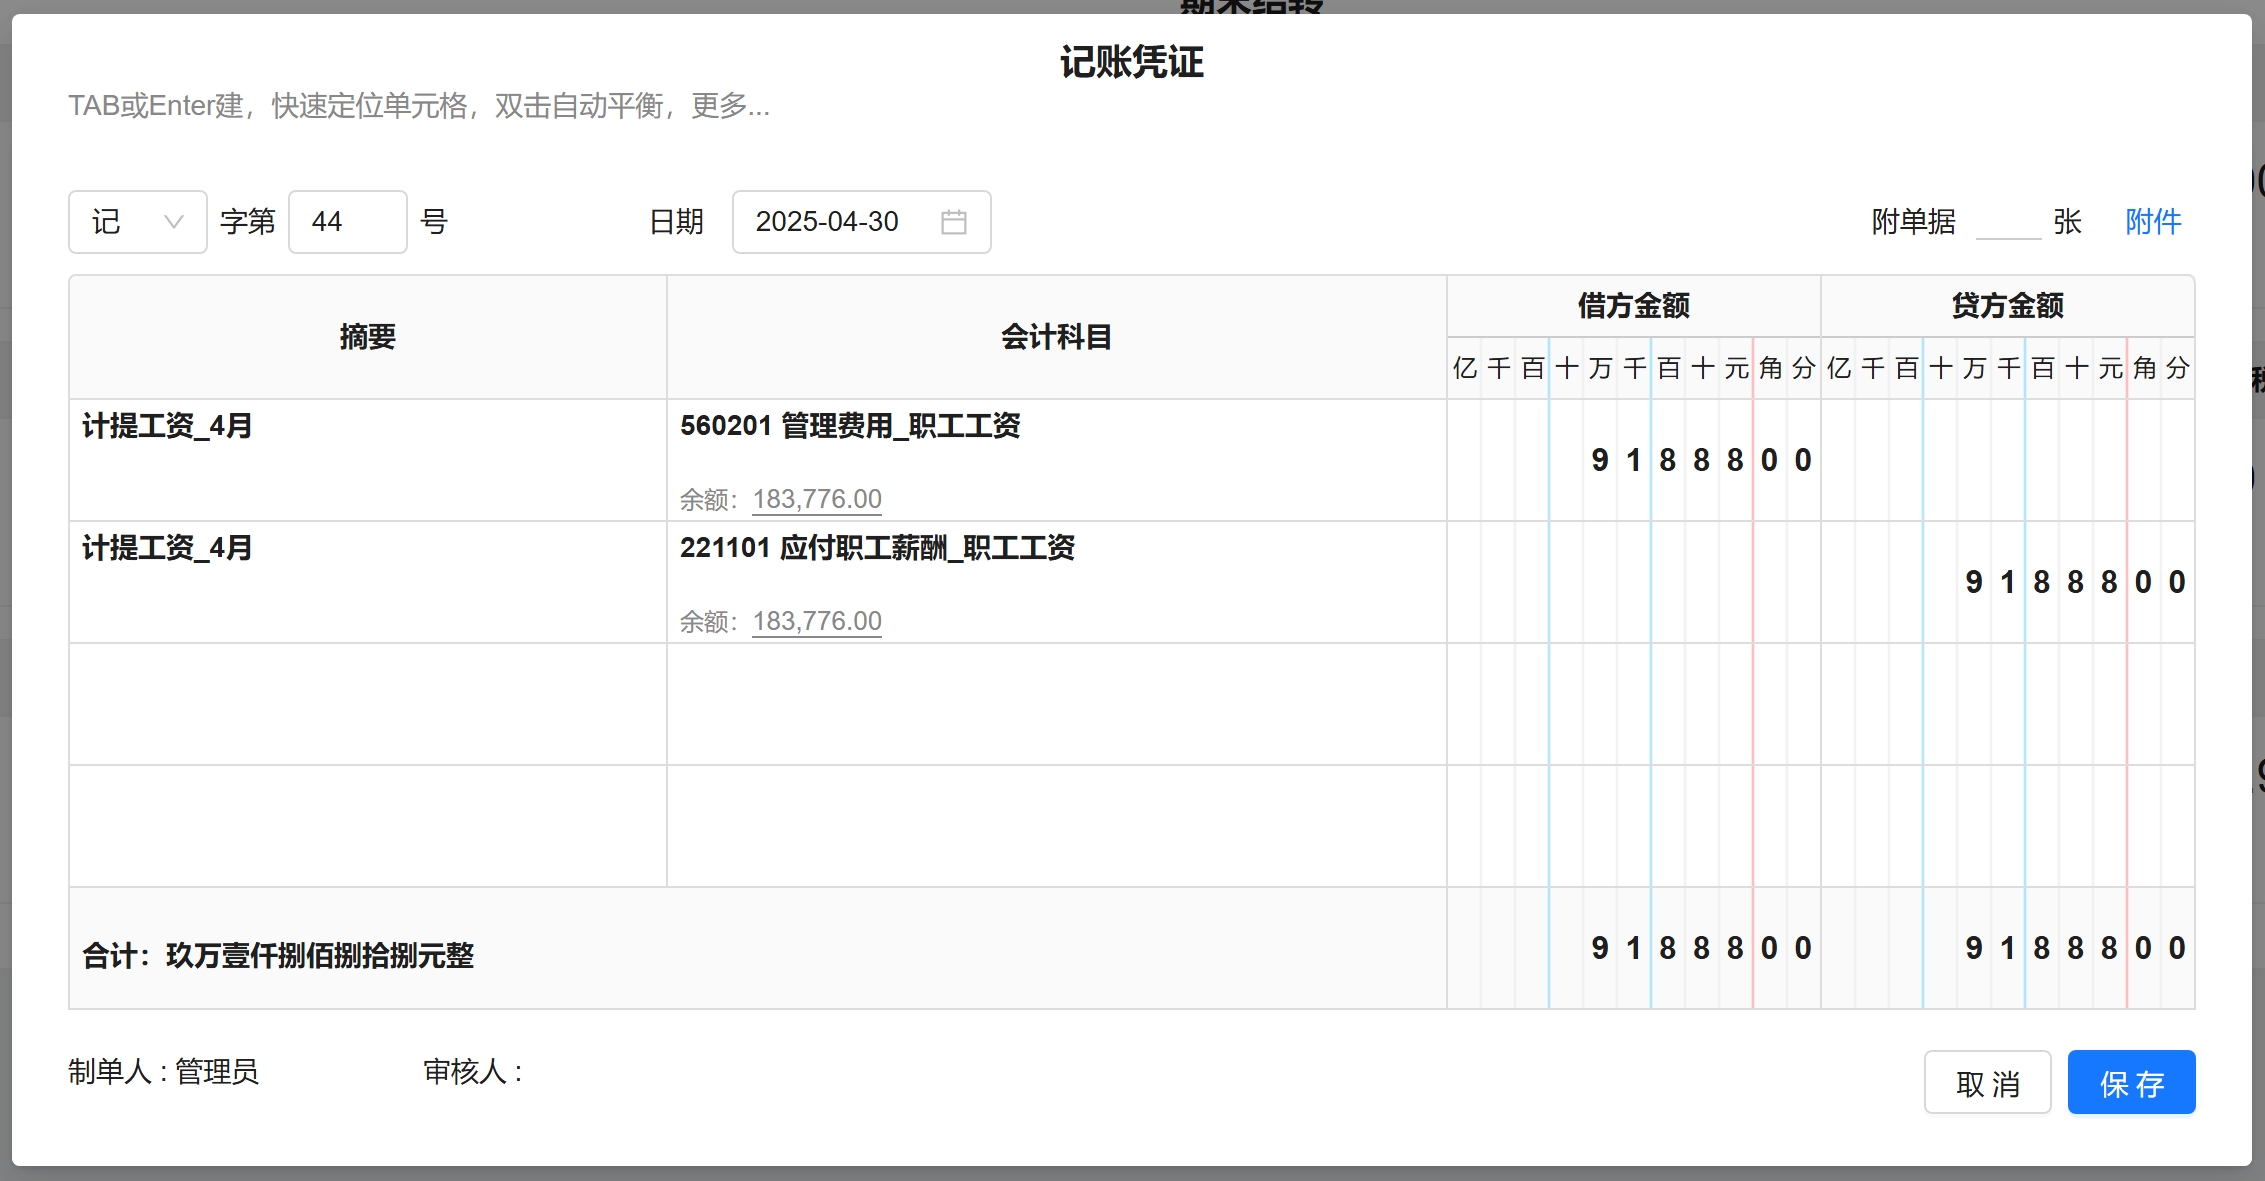Open the date picker calendar icon
This screenshot has height=1181, width=2265.
click(953, 222)
